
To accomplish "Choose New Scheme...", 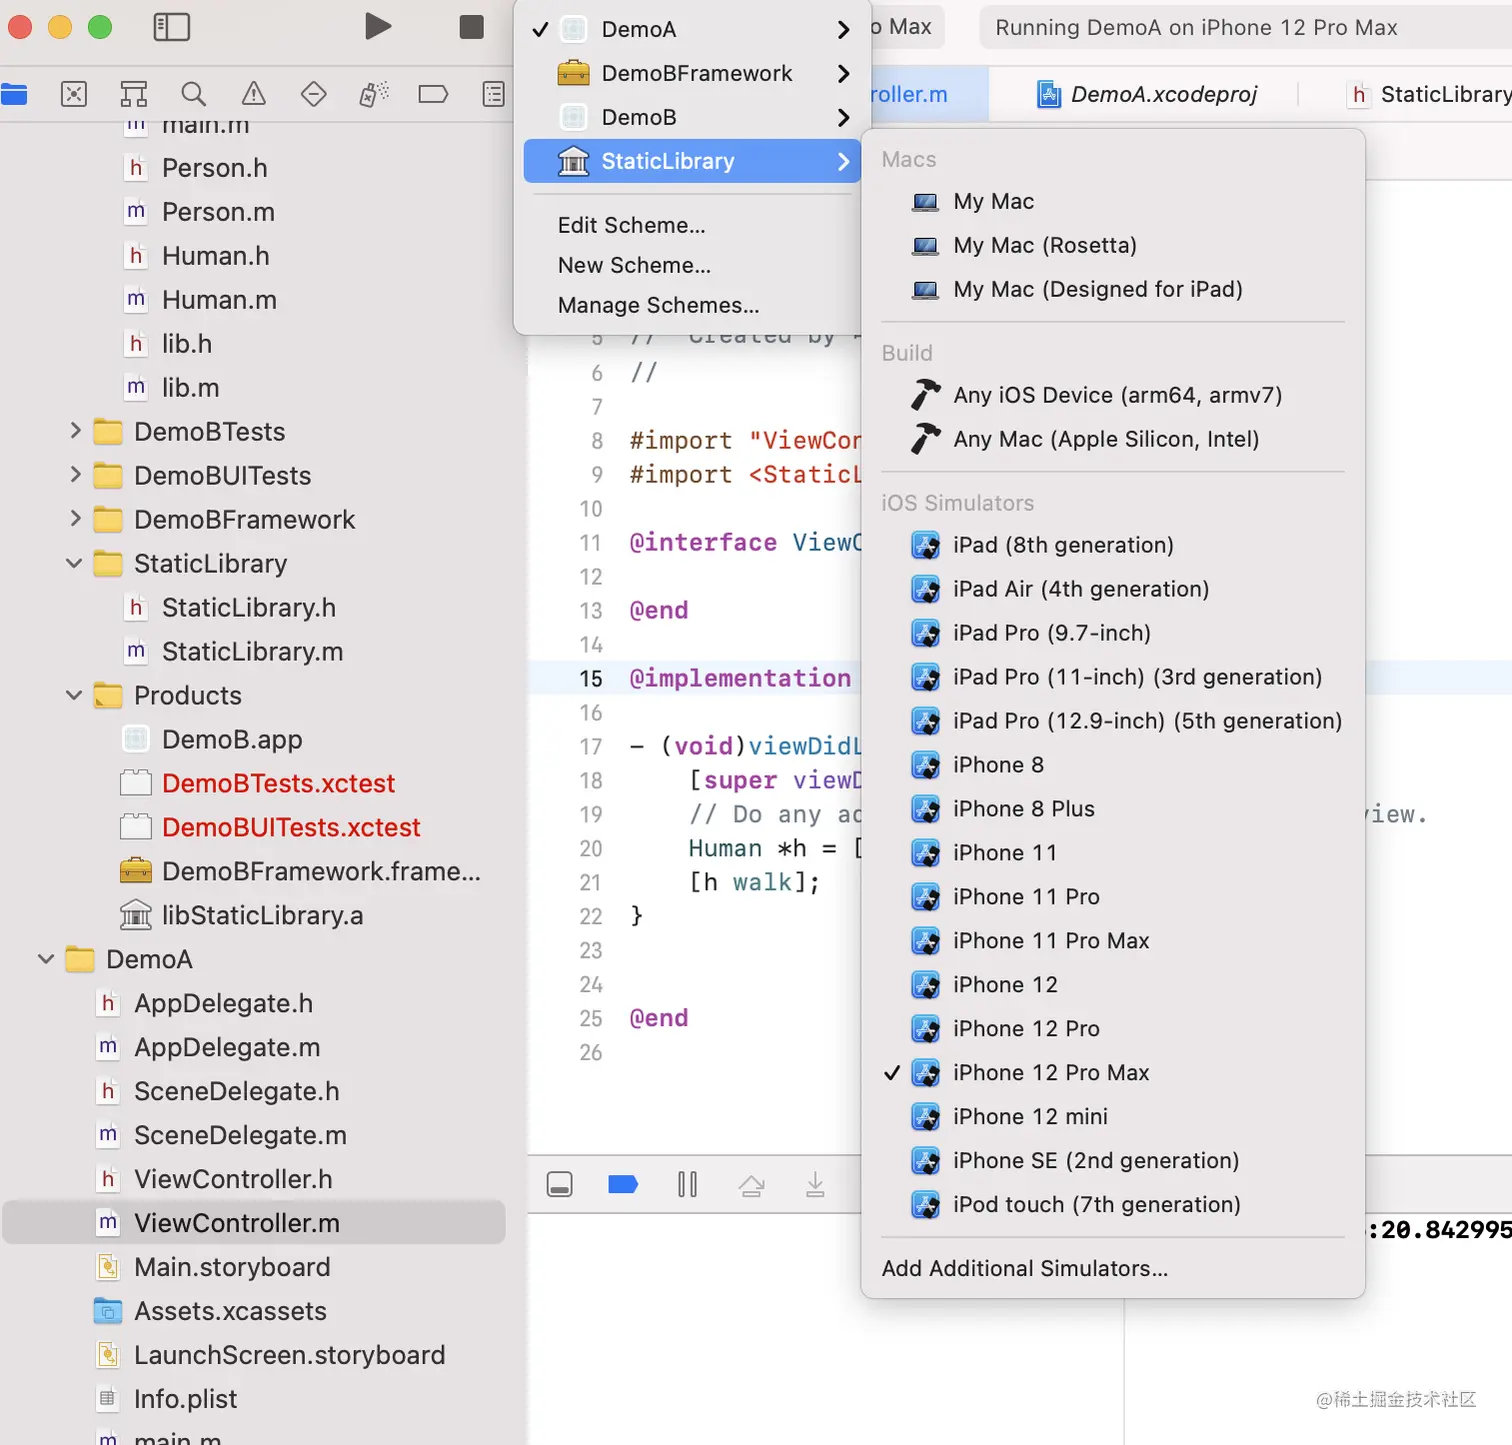I will pyautogui.click(x=634, y=265).
